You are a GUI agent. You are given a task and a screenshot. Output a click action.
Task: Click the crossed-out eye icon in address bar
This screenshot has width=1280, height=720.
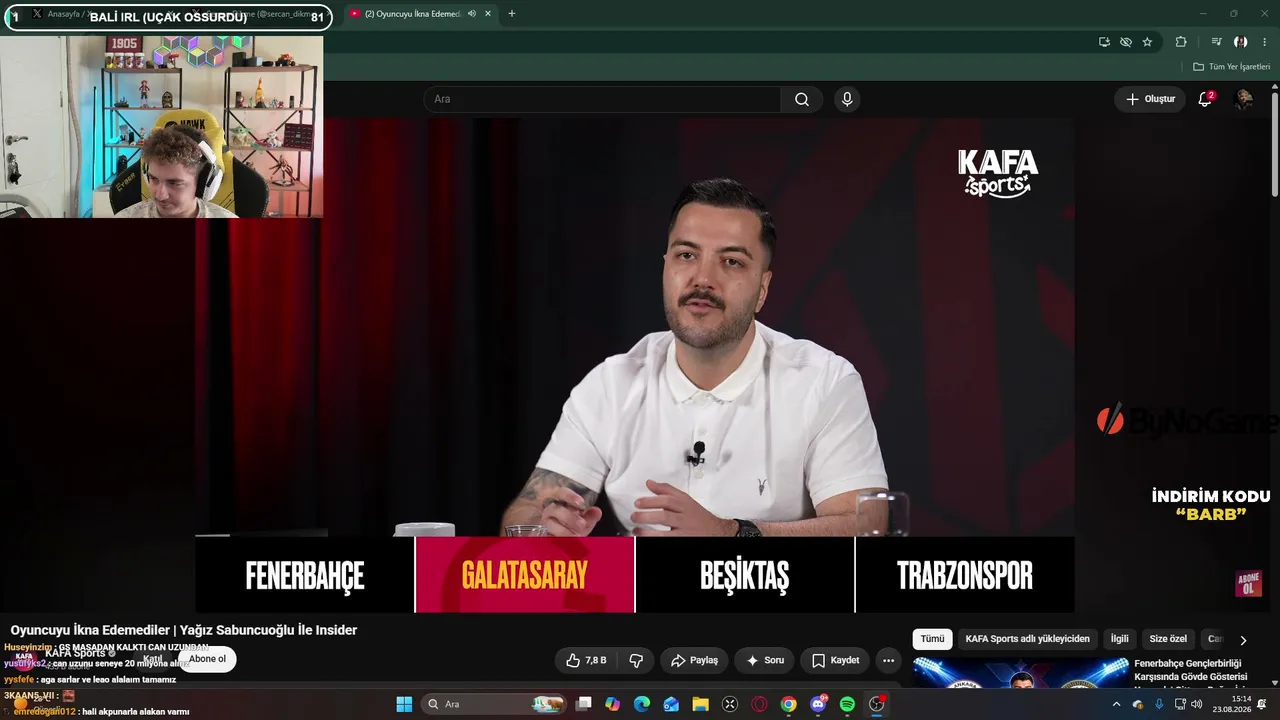tap(1126, 42)
